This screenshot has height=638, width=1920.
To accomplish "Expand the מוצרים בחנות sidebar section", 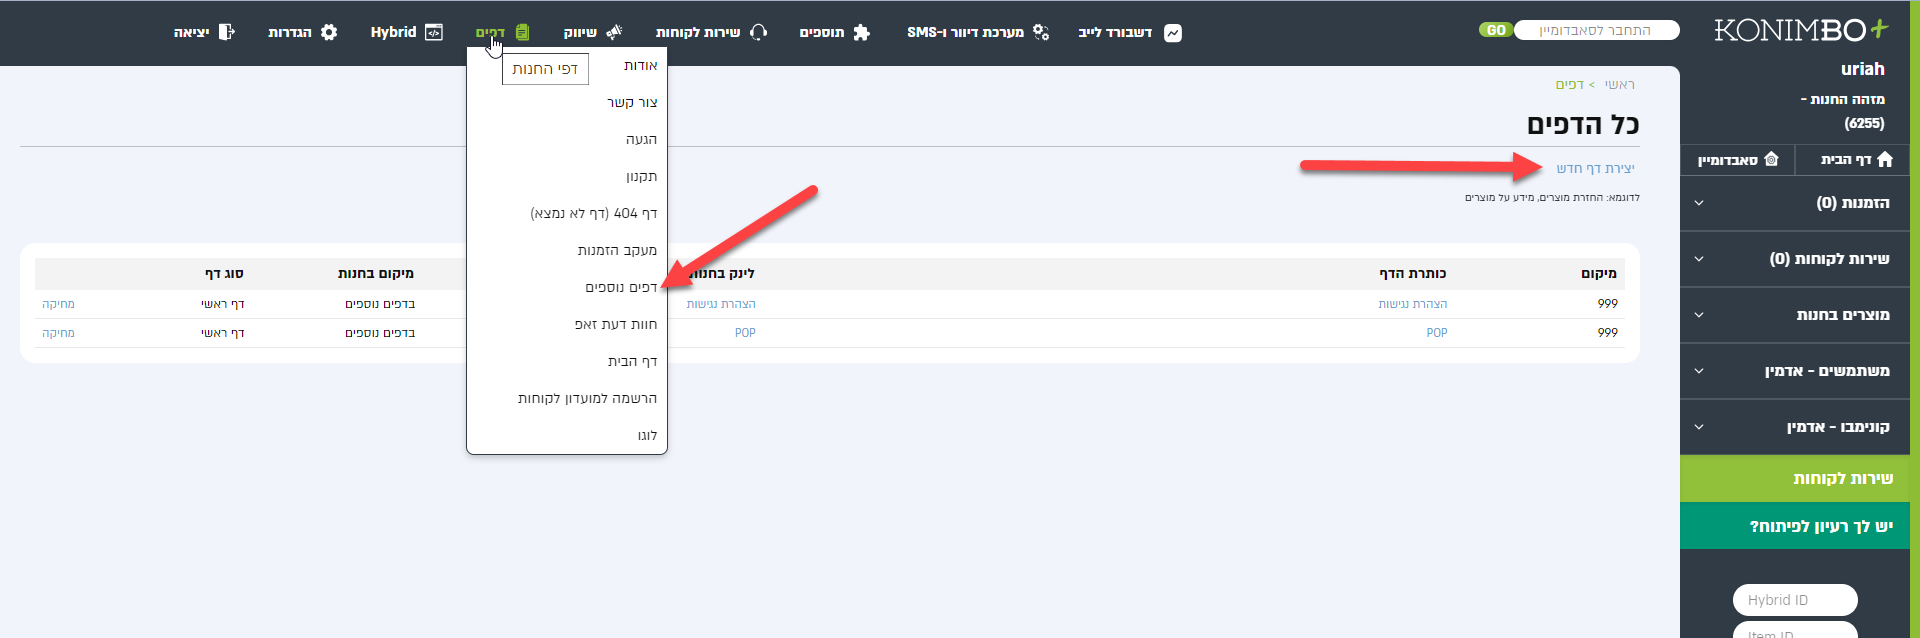I will [x=1795, y=315].
